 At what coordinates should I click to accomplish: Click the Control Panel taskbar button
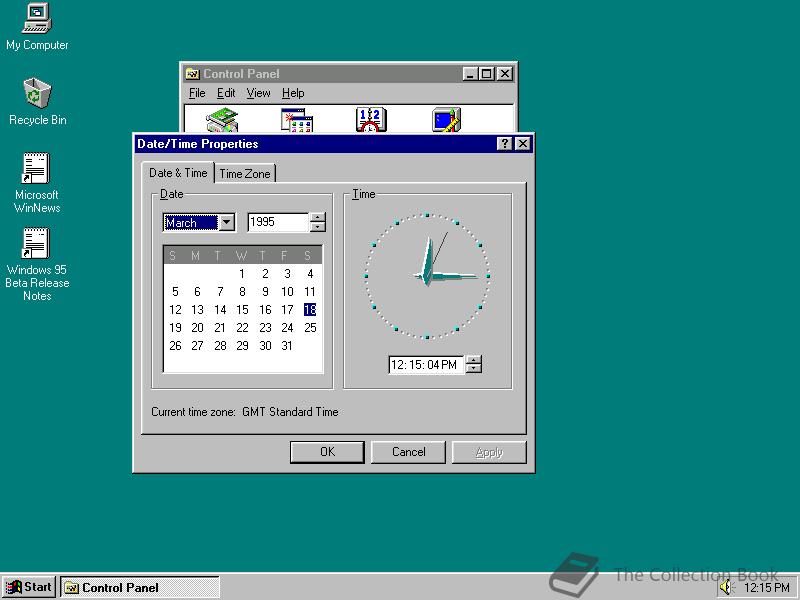140,588
